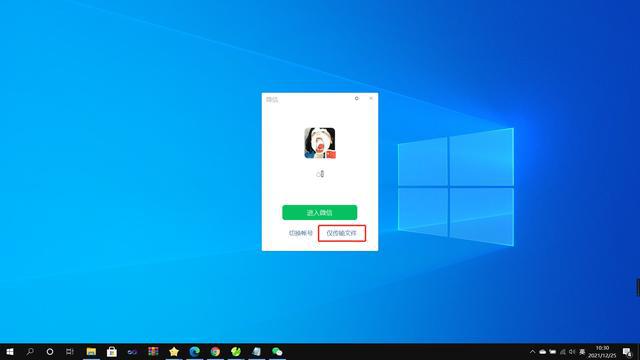Choose 仅传输文件 file transfer only option
Screen dimensions: 640x360
342,233
